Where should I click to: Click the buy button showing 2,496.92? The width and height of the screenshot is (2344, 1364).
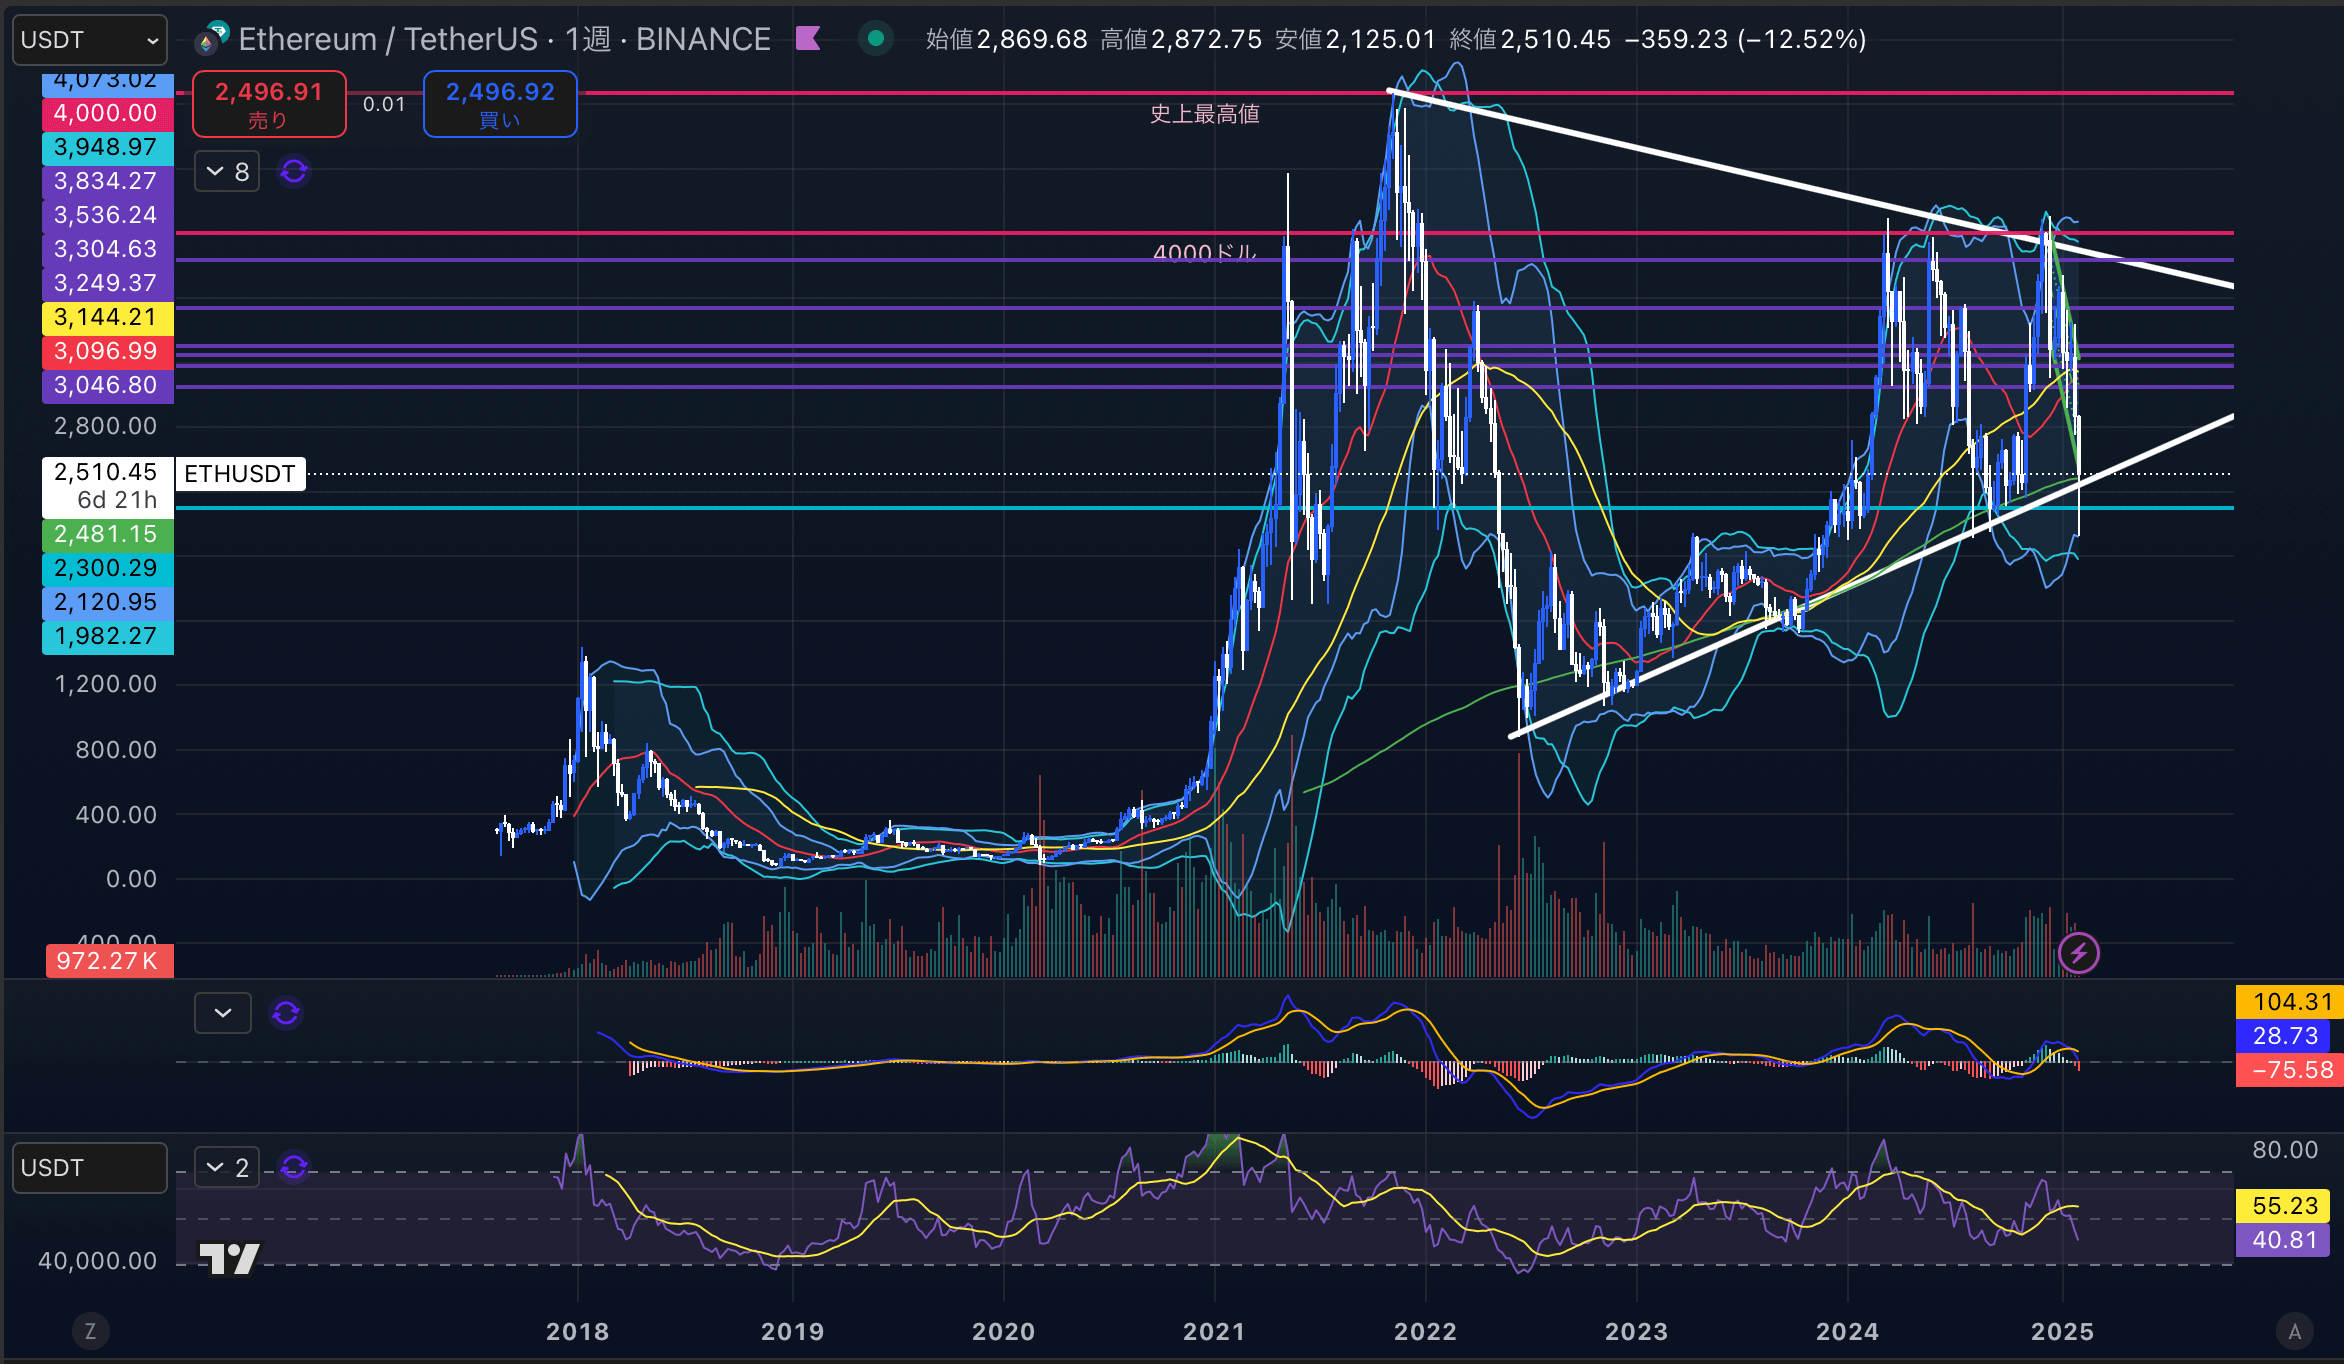(500, 104)
